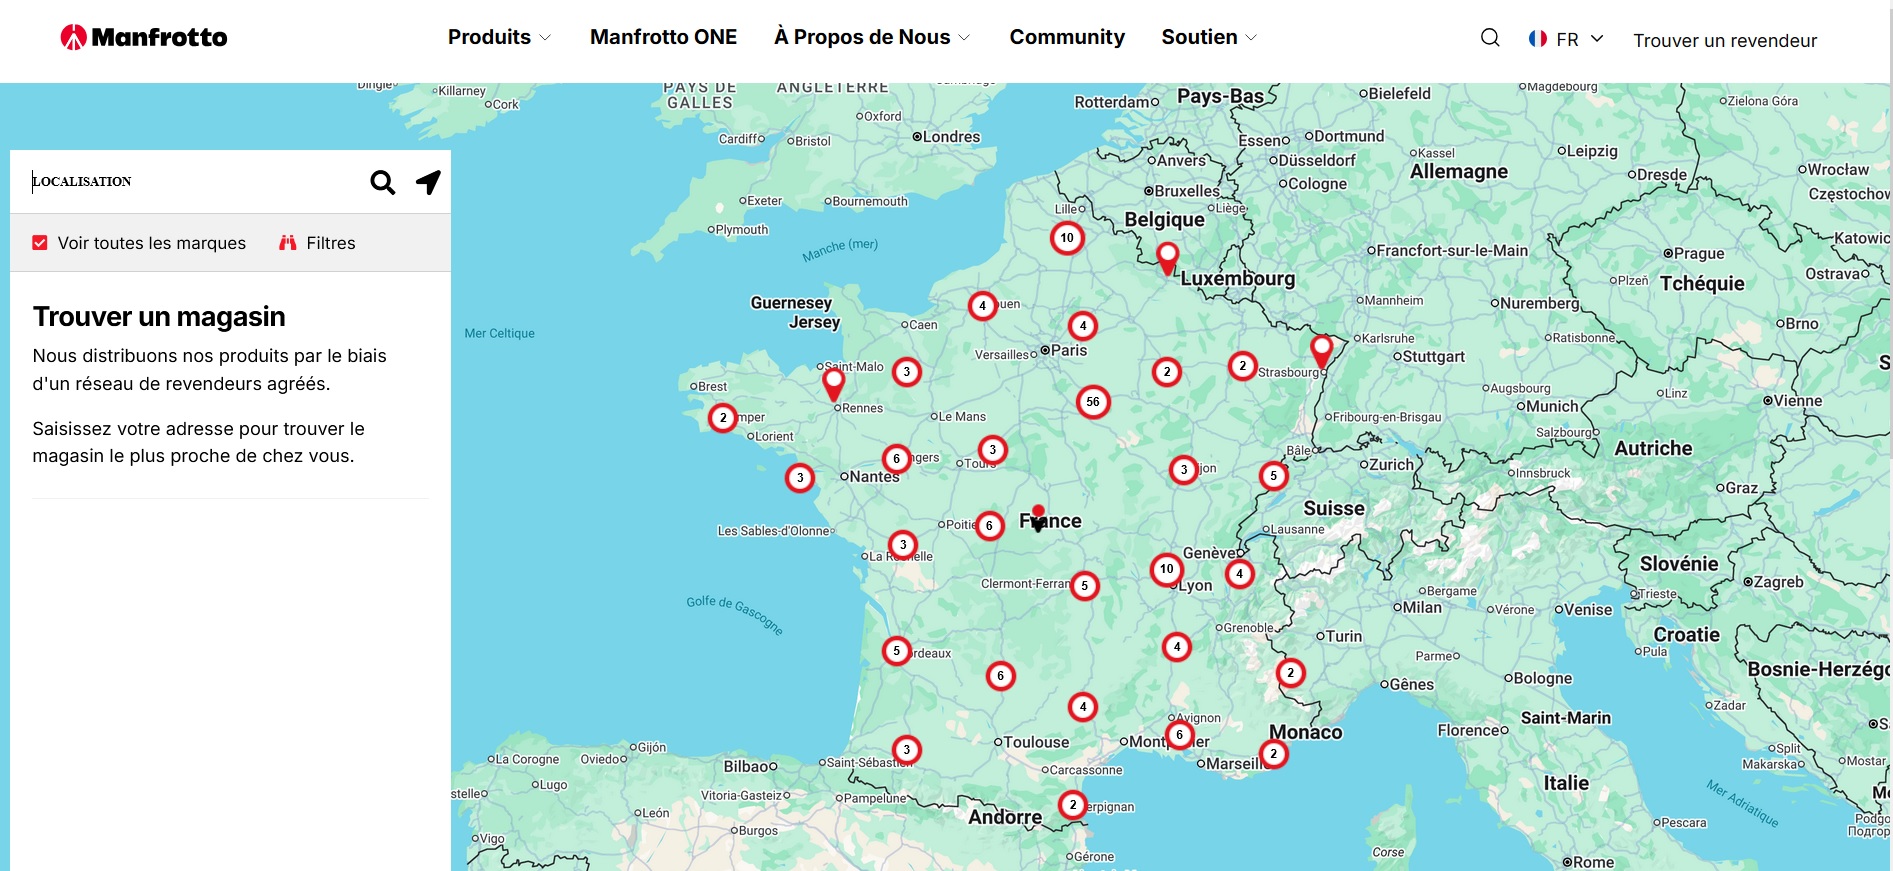Select the cluster of 2 beside Strasbourg label
The height and width of the screenshot is (871, 1893).
(1243, 366)
